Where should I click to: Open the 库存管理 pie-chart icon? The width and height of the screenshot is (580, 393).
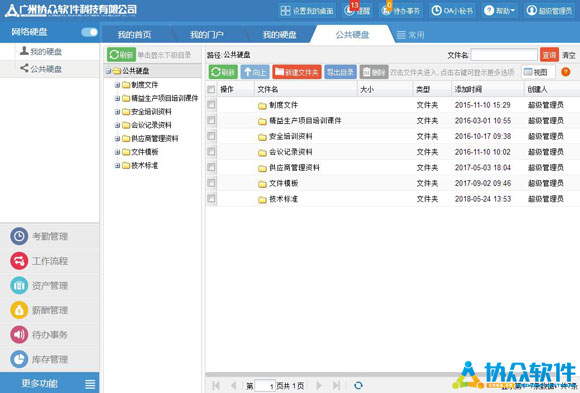tap(19, 359)
